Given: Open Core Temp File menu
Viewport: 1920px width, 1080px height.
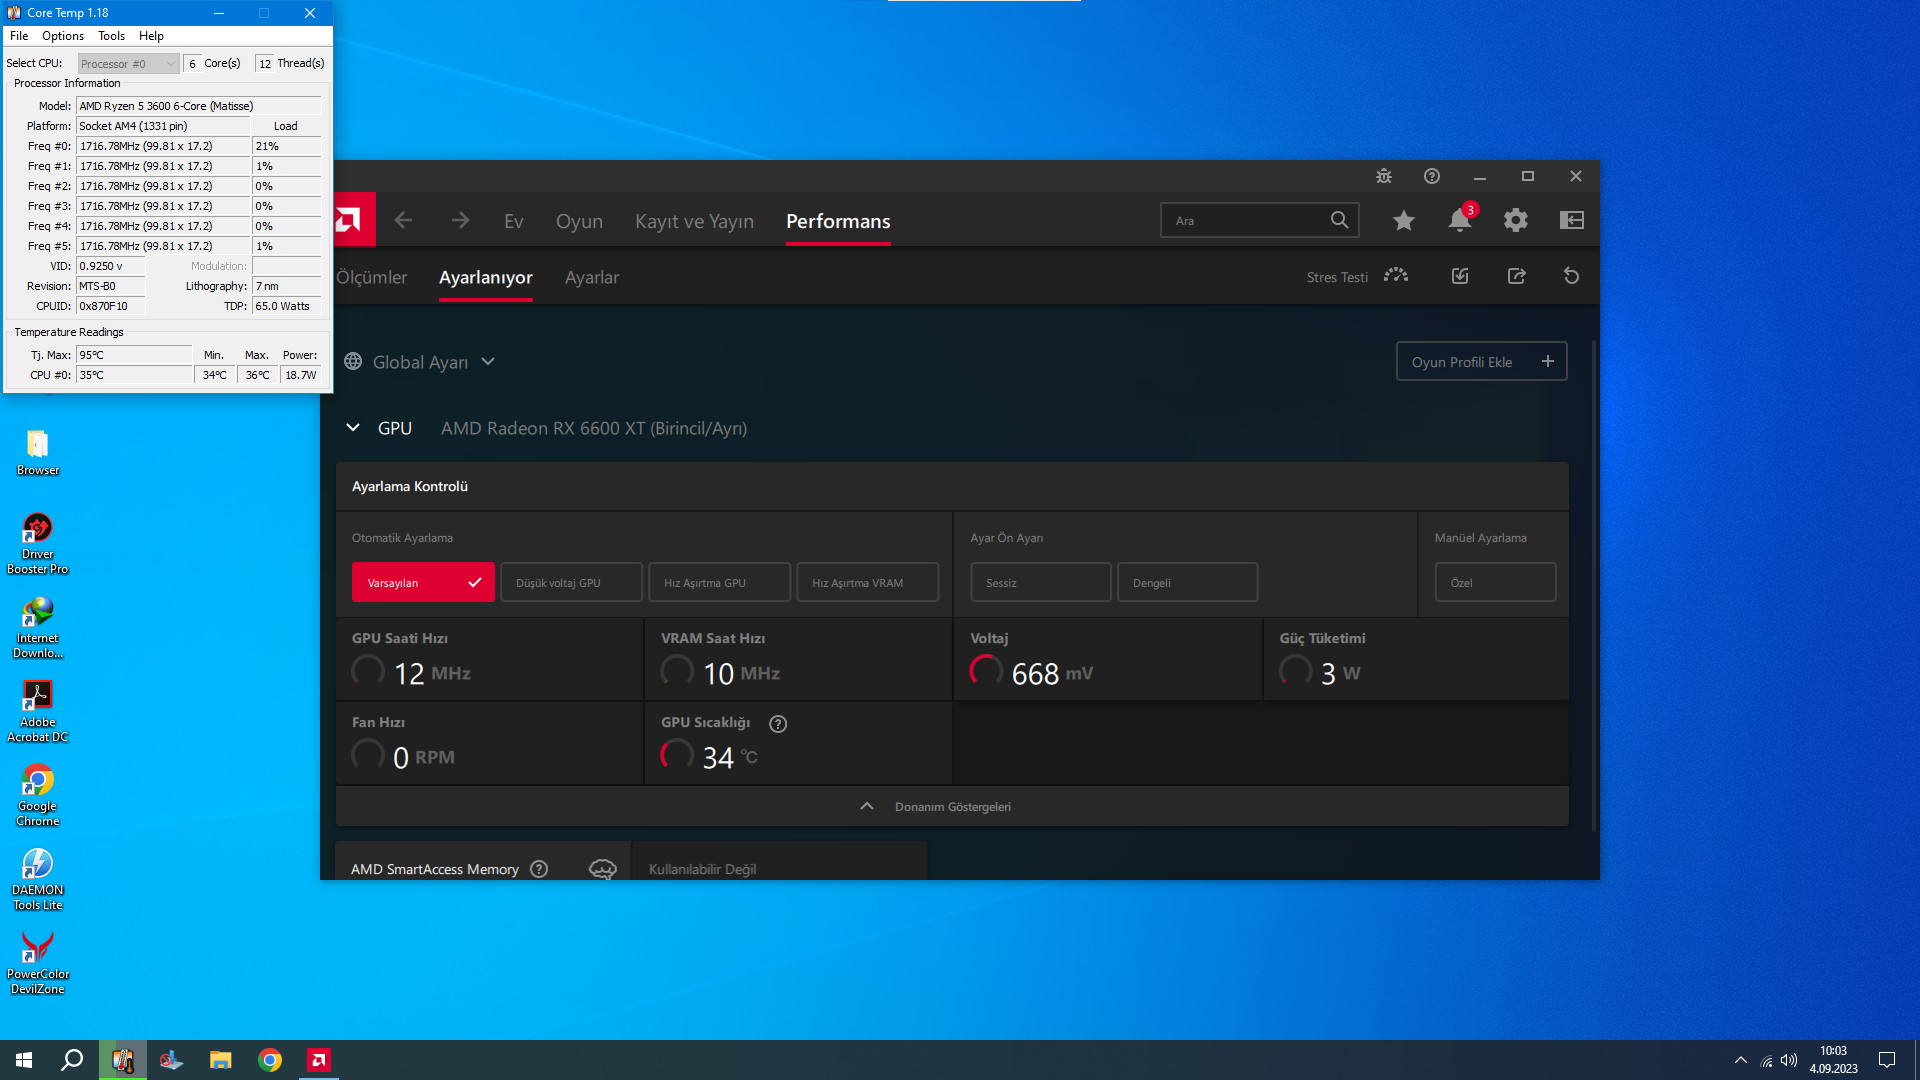Looking at the screenshot, I should (19, 36).
